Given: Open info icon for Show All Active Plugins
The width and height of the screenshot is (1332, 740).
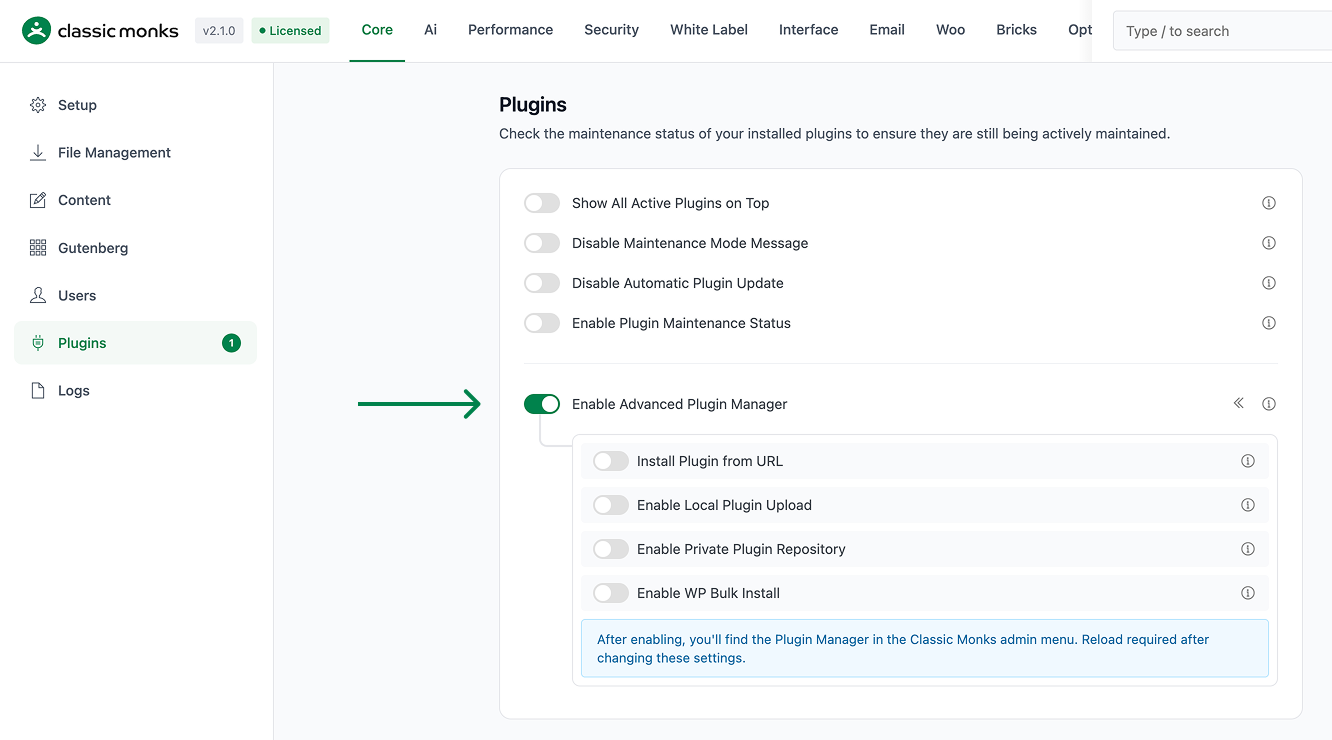Looking at the screenshot, I should click(1269, 203).
